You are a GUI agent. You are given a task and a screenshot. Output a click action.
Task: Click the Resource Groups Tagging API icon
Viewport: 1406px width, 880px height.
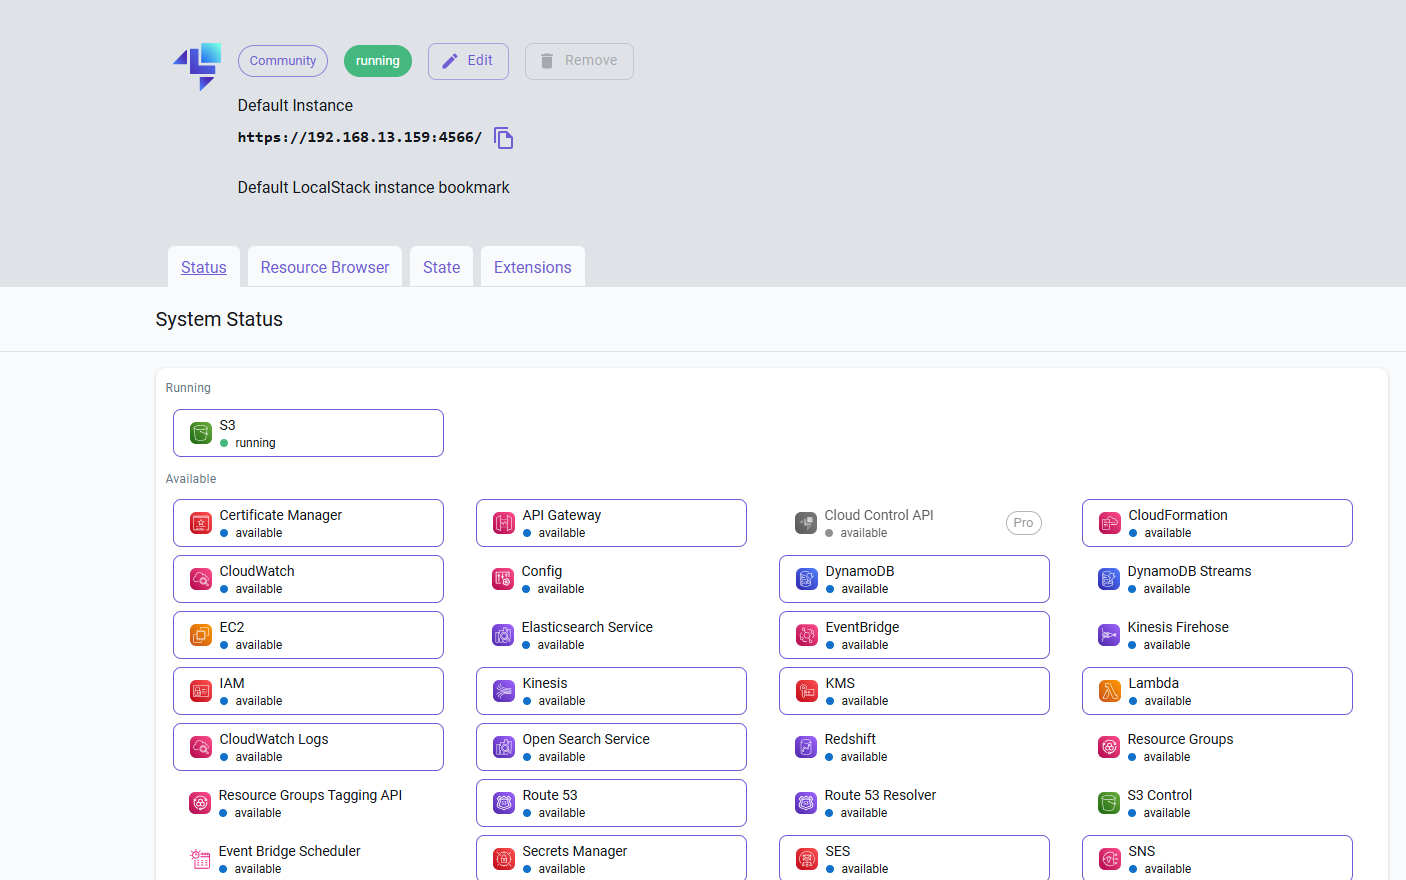[200, 803]
